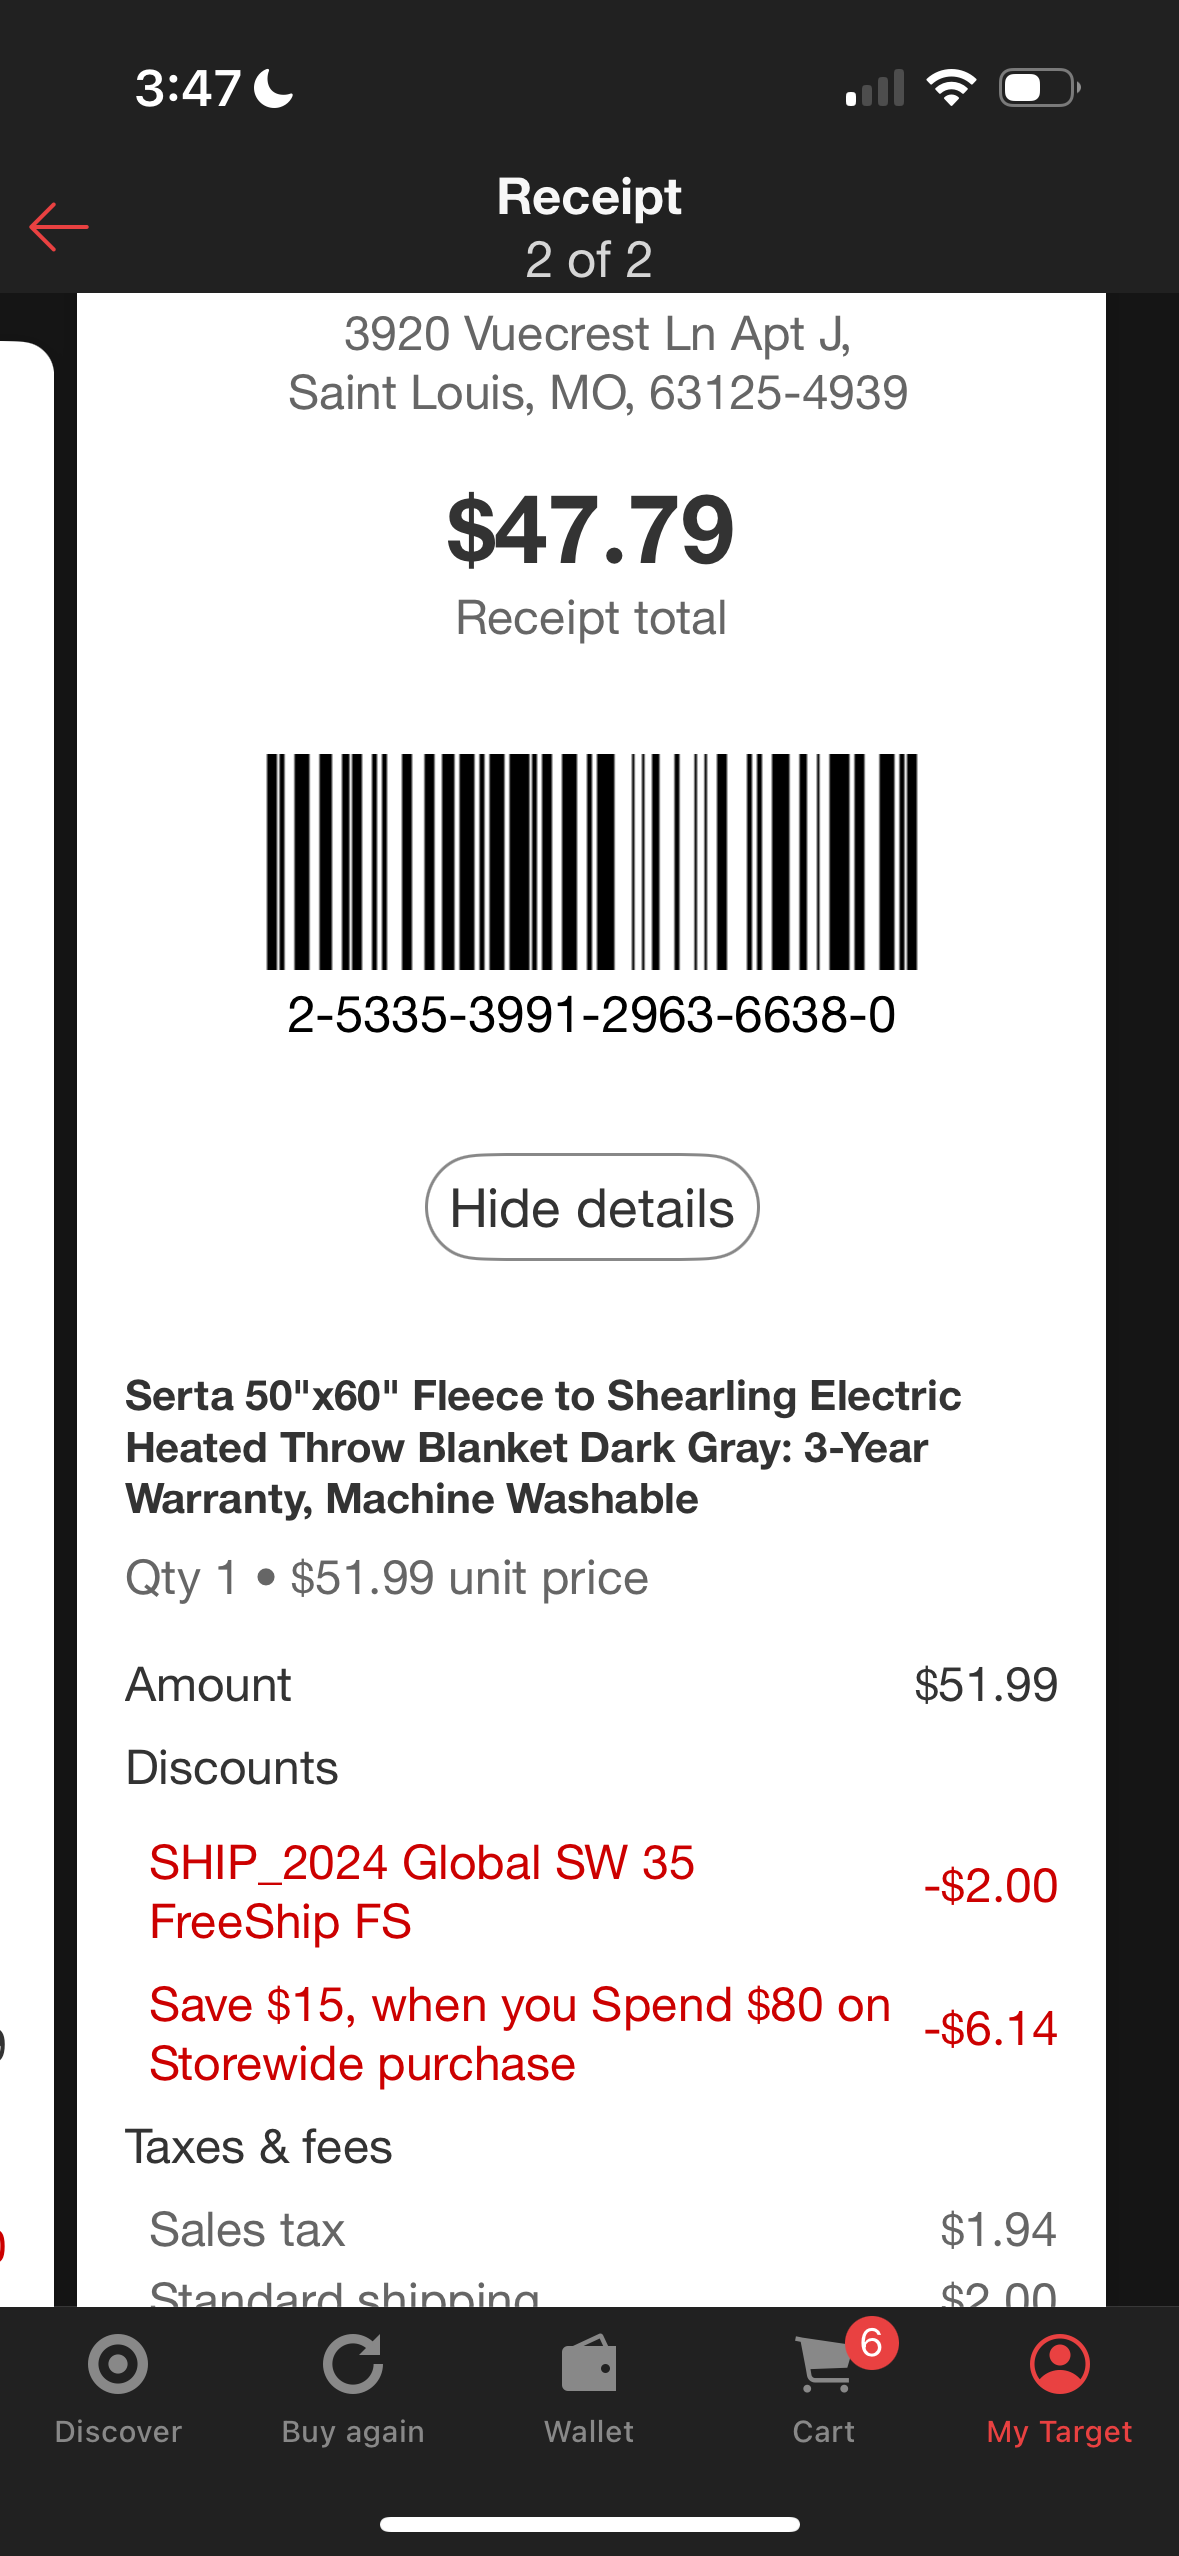Image resolution: width=1179 pixels, height=2556 pixels.
Task: Tap the SHIP_2024 FreeShip discount line
Action: (603, 1891)
